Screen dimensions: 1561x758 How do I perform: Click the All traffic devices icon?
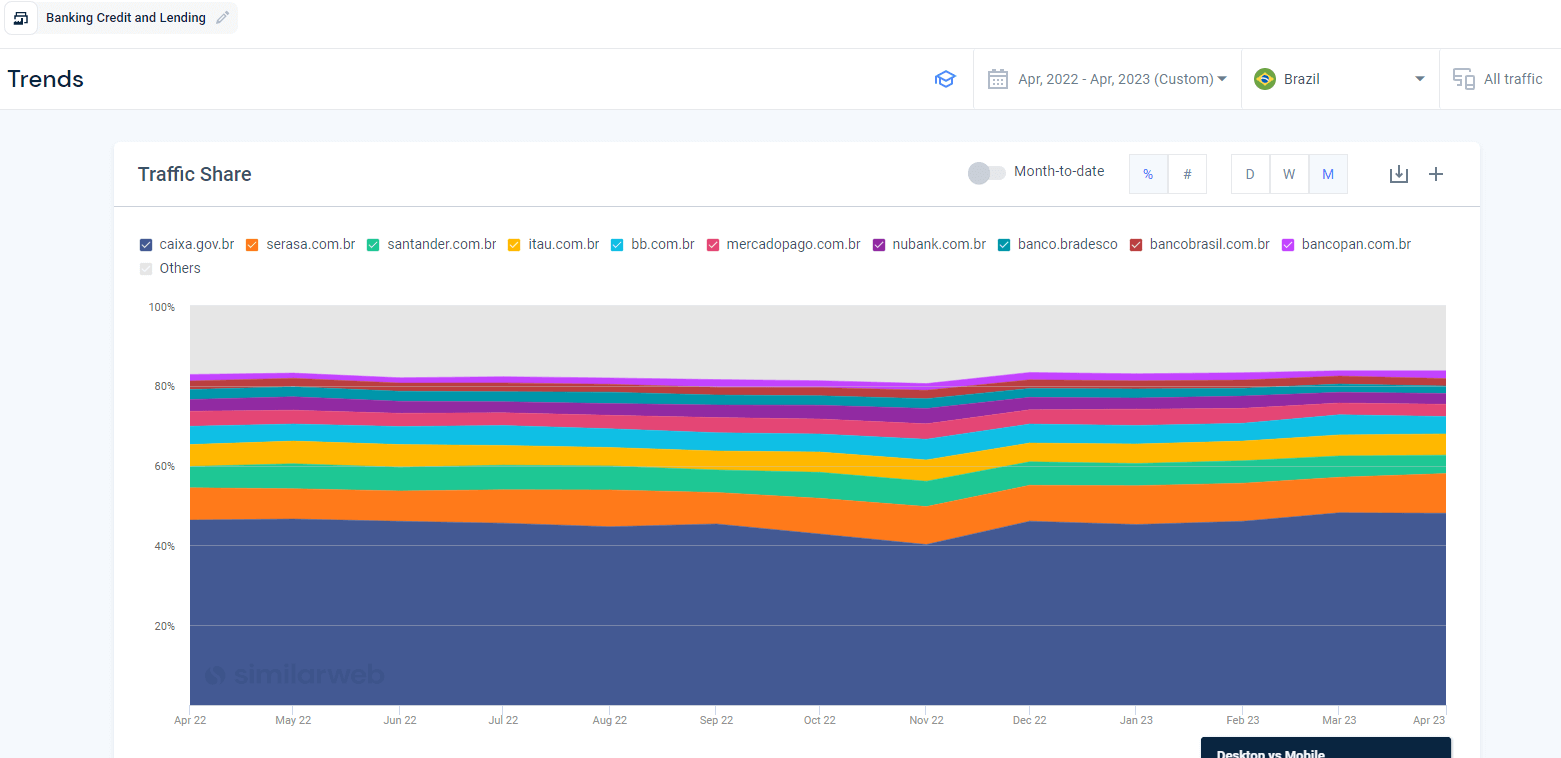(x=1464, y=79)
